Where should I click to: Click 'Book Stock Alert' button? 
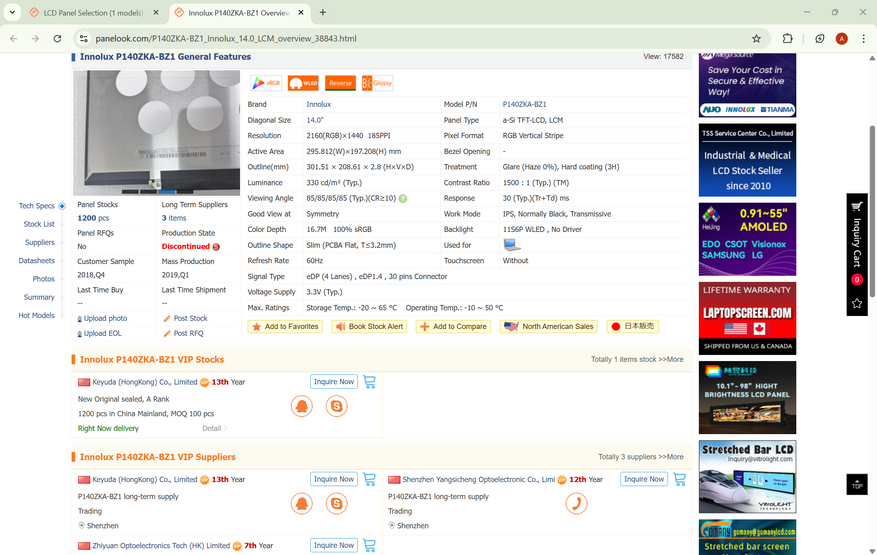click(369, 327)
